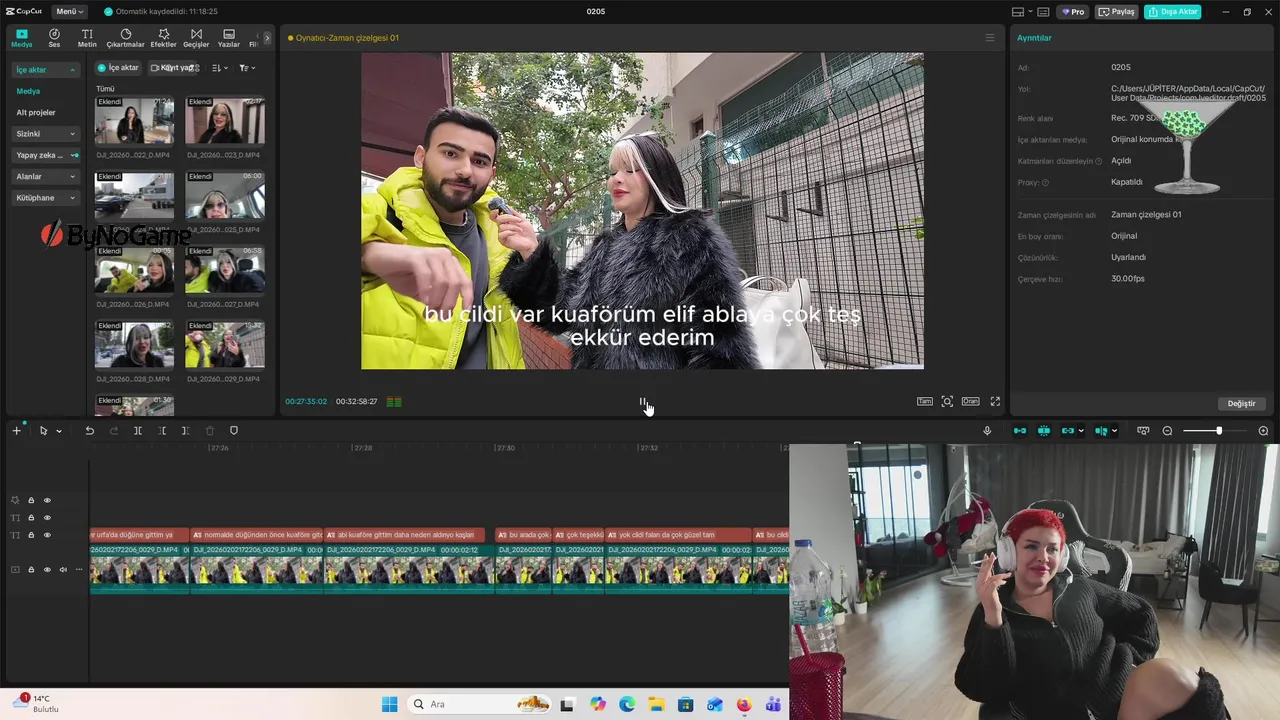
Task: Open the Medya tab
Action: coord(21,38)
